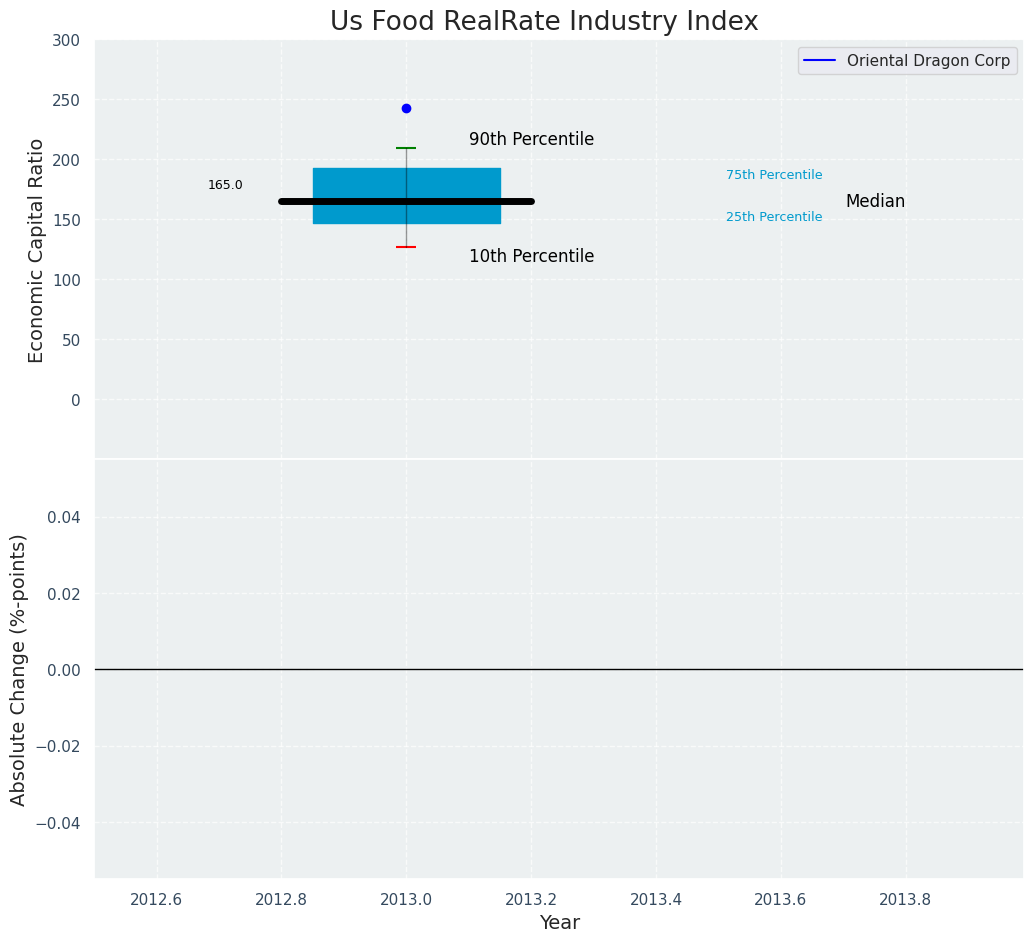Click the green 90th percentile whisker cap
This screenshot has width=1034, height=942.
tap(406, 148)
